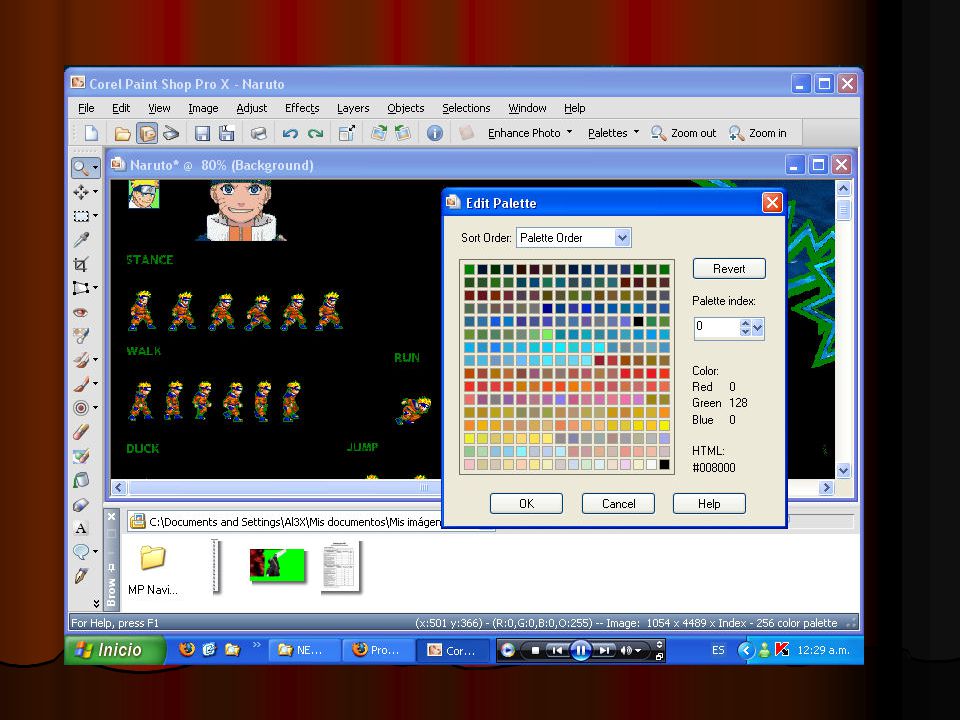Open the Sort Order dropdown
The width and height of the screenshot is (960, 720).
[x=622, y=238]
